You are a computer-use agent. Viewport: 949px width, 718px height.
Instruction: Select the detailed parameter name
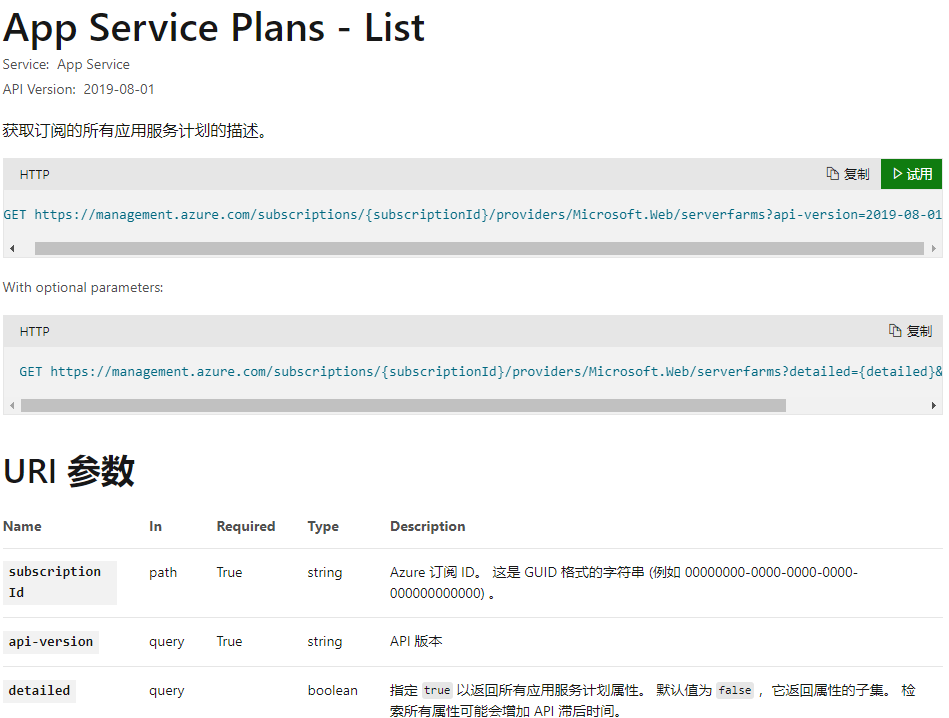tap(40, 691)
